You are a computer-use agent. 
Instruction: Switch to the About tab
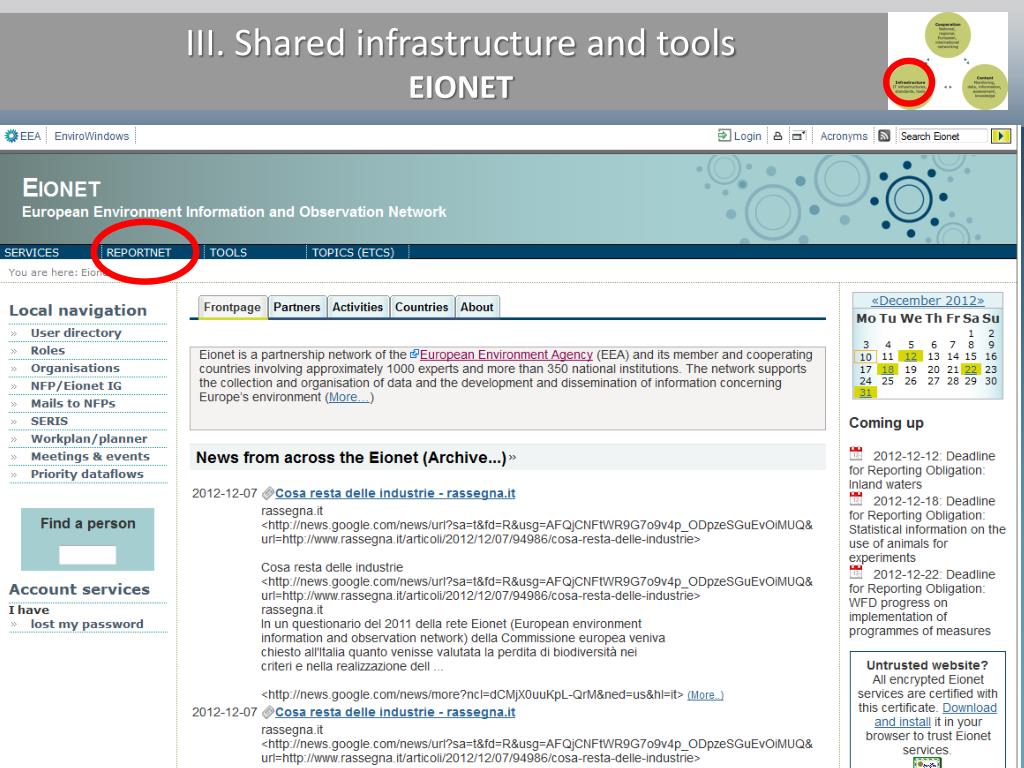(x=477, y=307)
